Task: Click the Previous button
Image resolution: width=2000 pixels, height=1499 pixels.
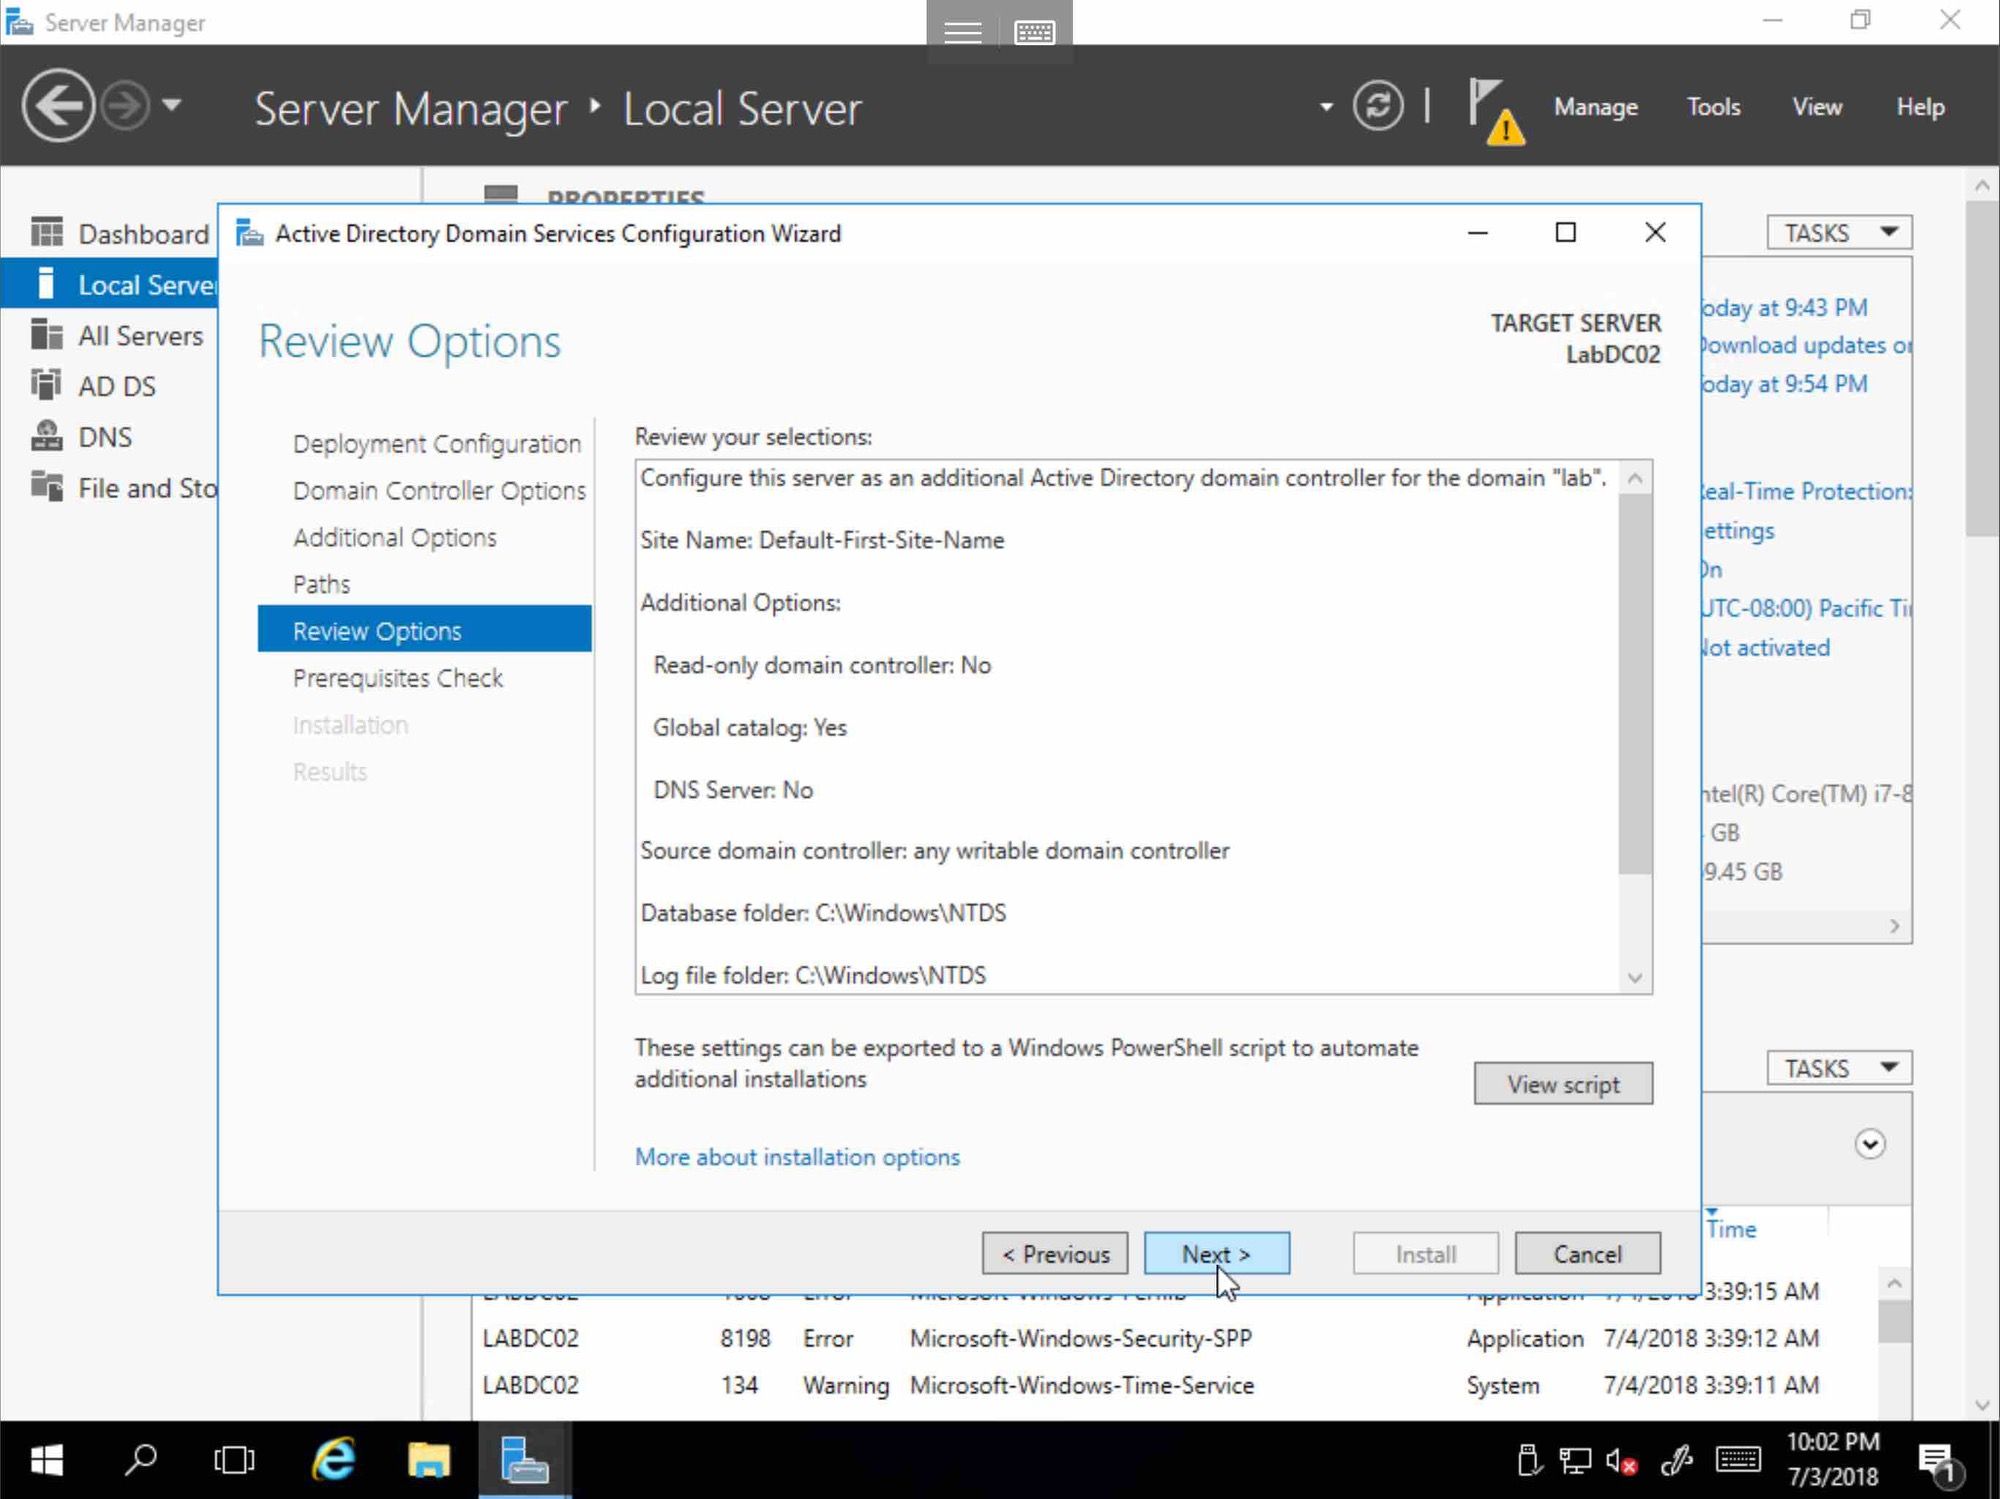Action: pyautogui.click(x=1055, y=1254)
